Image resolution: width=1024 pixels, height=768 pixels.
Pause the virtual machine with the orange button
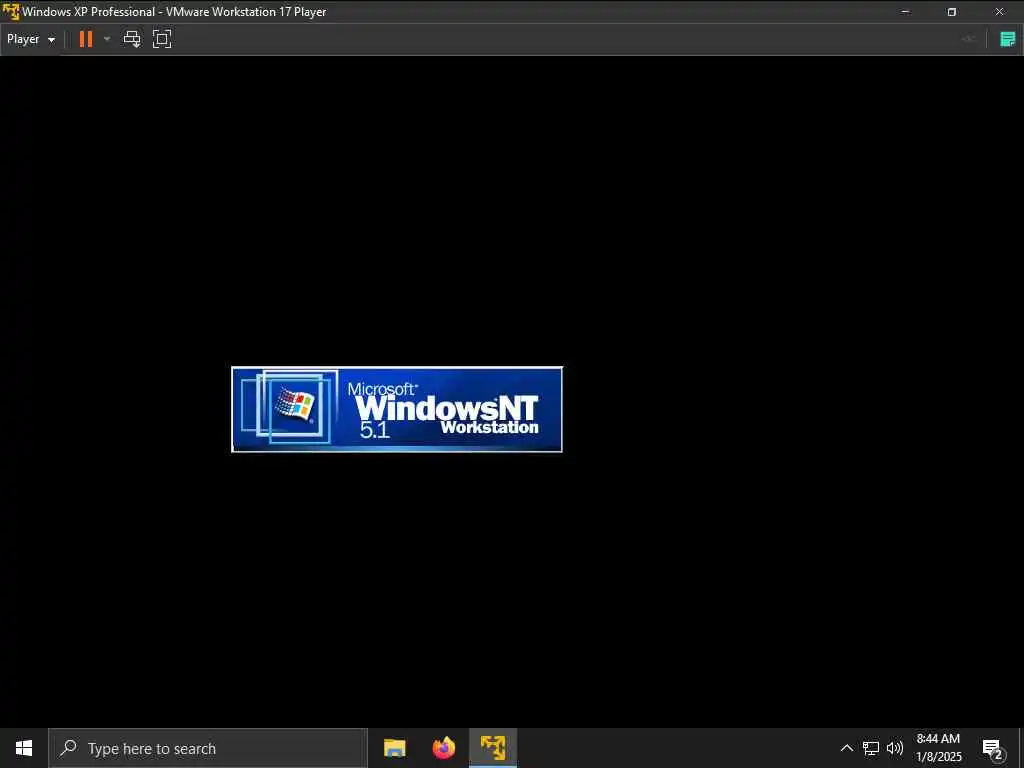86,39
